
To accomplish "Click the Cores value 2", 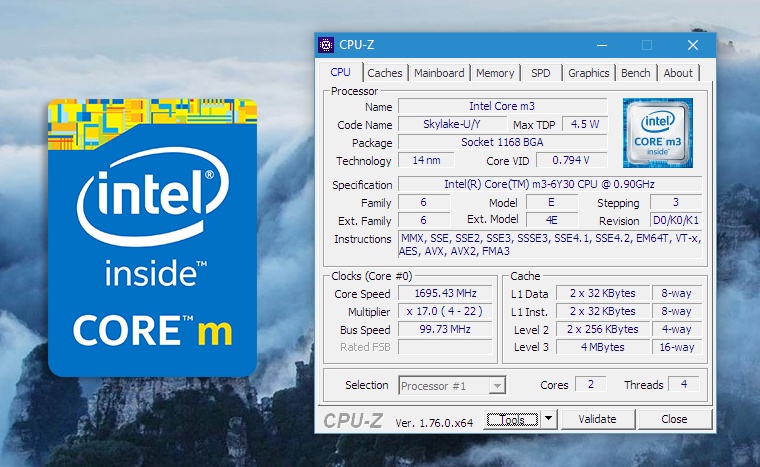I will (x=590, y=384).
